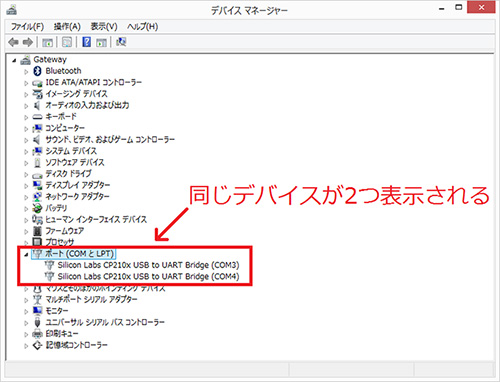This screenshot has height=382, width=500.
Task: Click the Bluetooth icon in tree
Action: [37, 71]
